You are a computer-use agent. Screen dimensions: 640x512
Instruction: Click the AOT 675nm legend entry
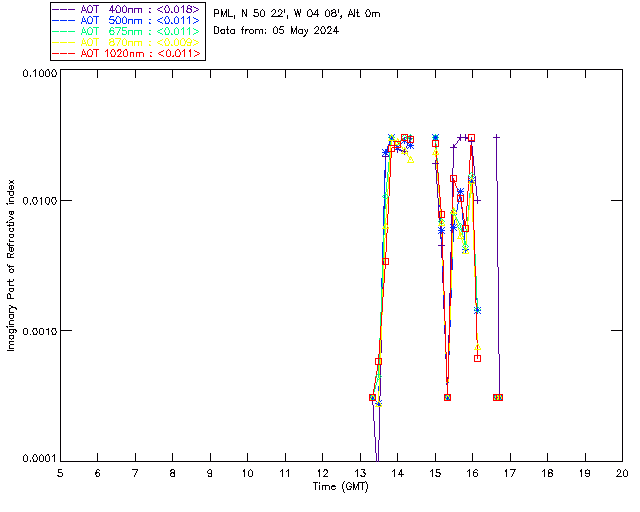click(127, 31)
